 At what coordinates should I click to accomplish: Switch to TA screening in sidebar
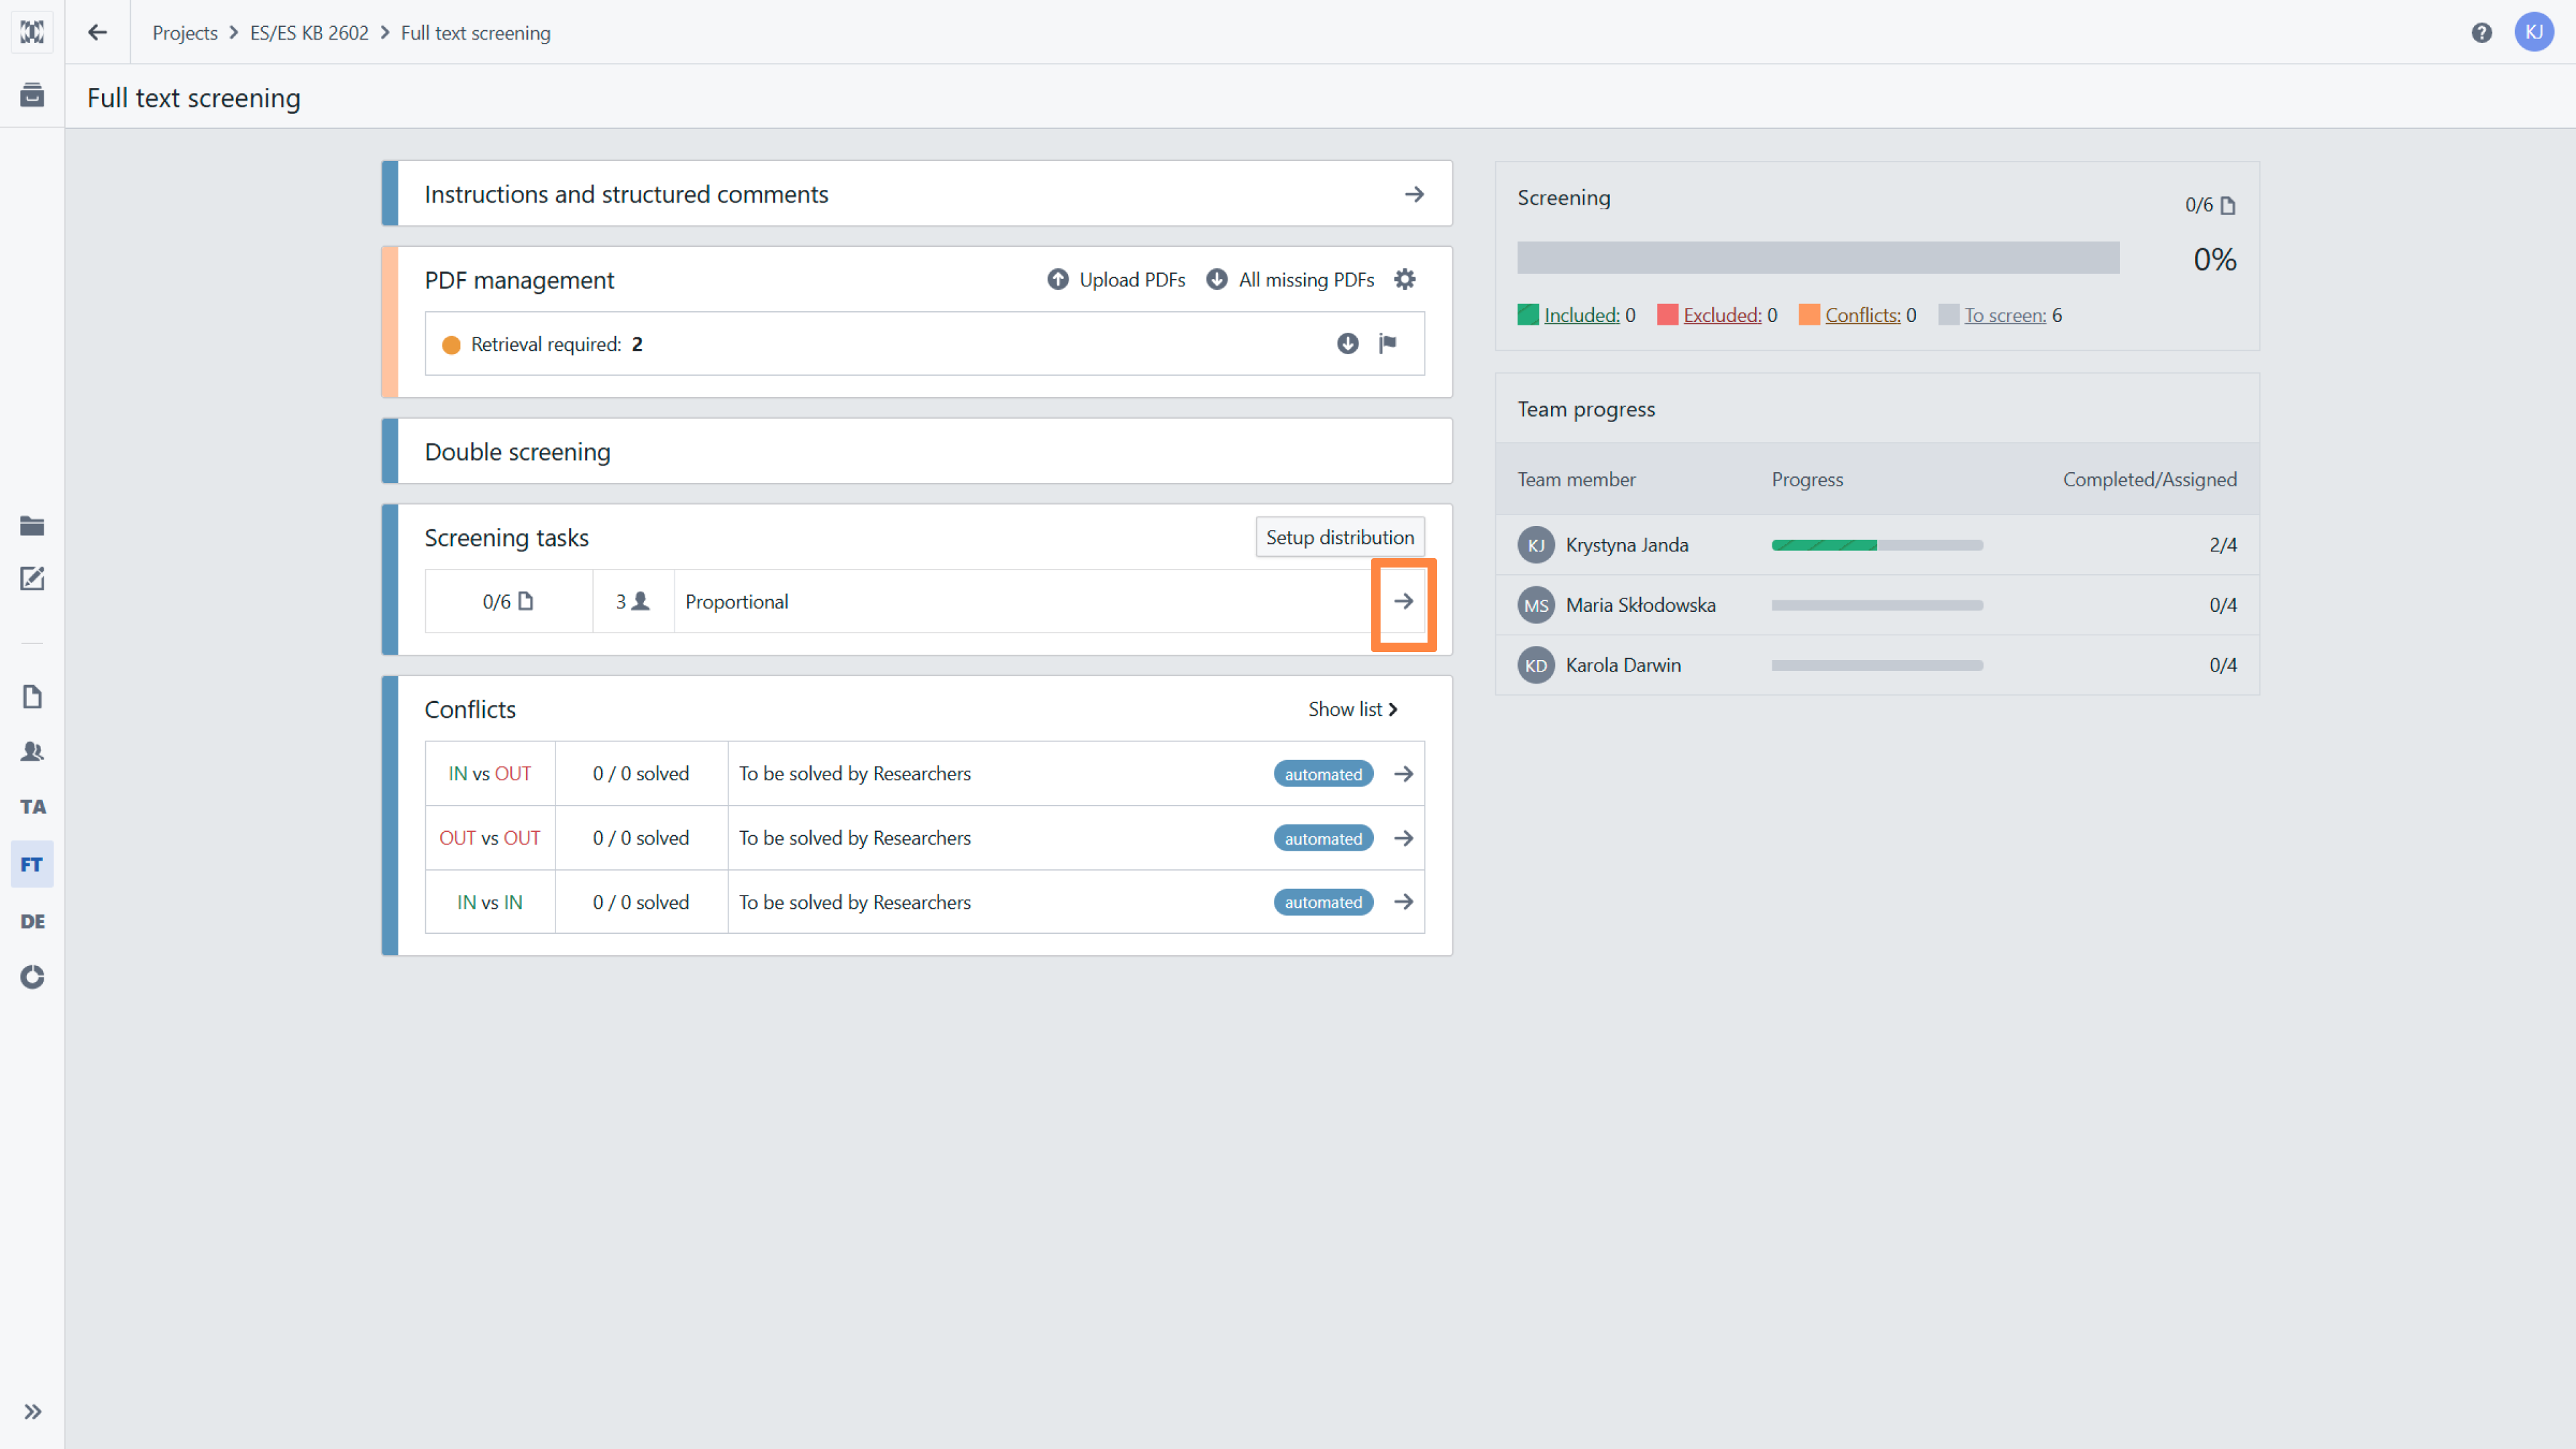tap(32, 806)
